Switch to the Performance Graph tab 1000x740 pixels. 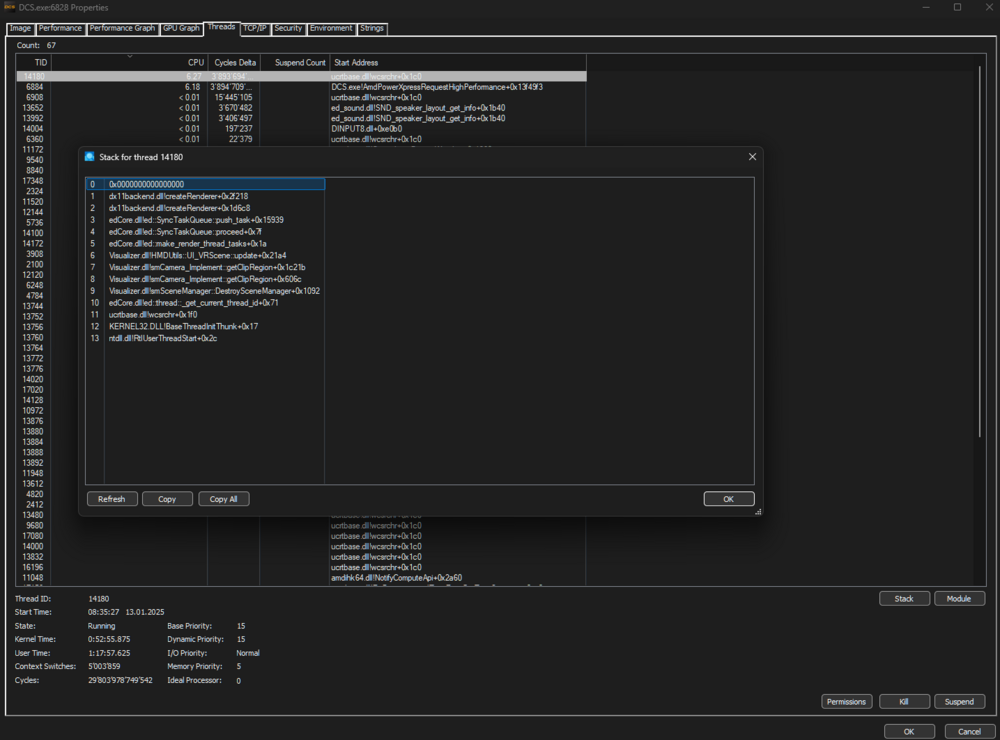pyautogui.click(x=122, y=28)
